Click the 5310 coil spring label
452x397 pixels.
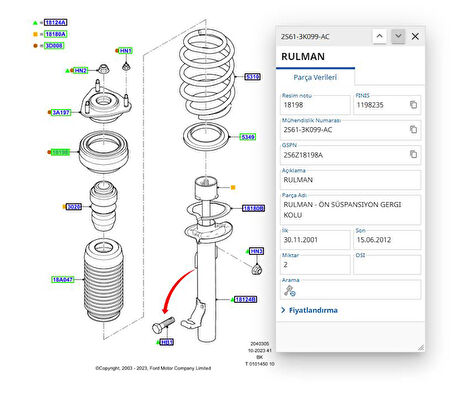252,77
